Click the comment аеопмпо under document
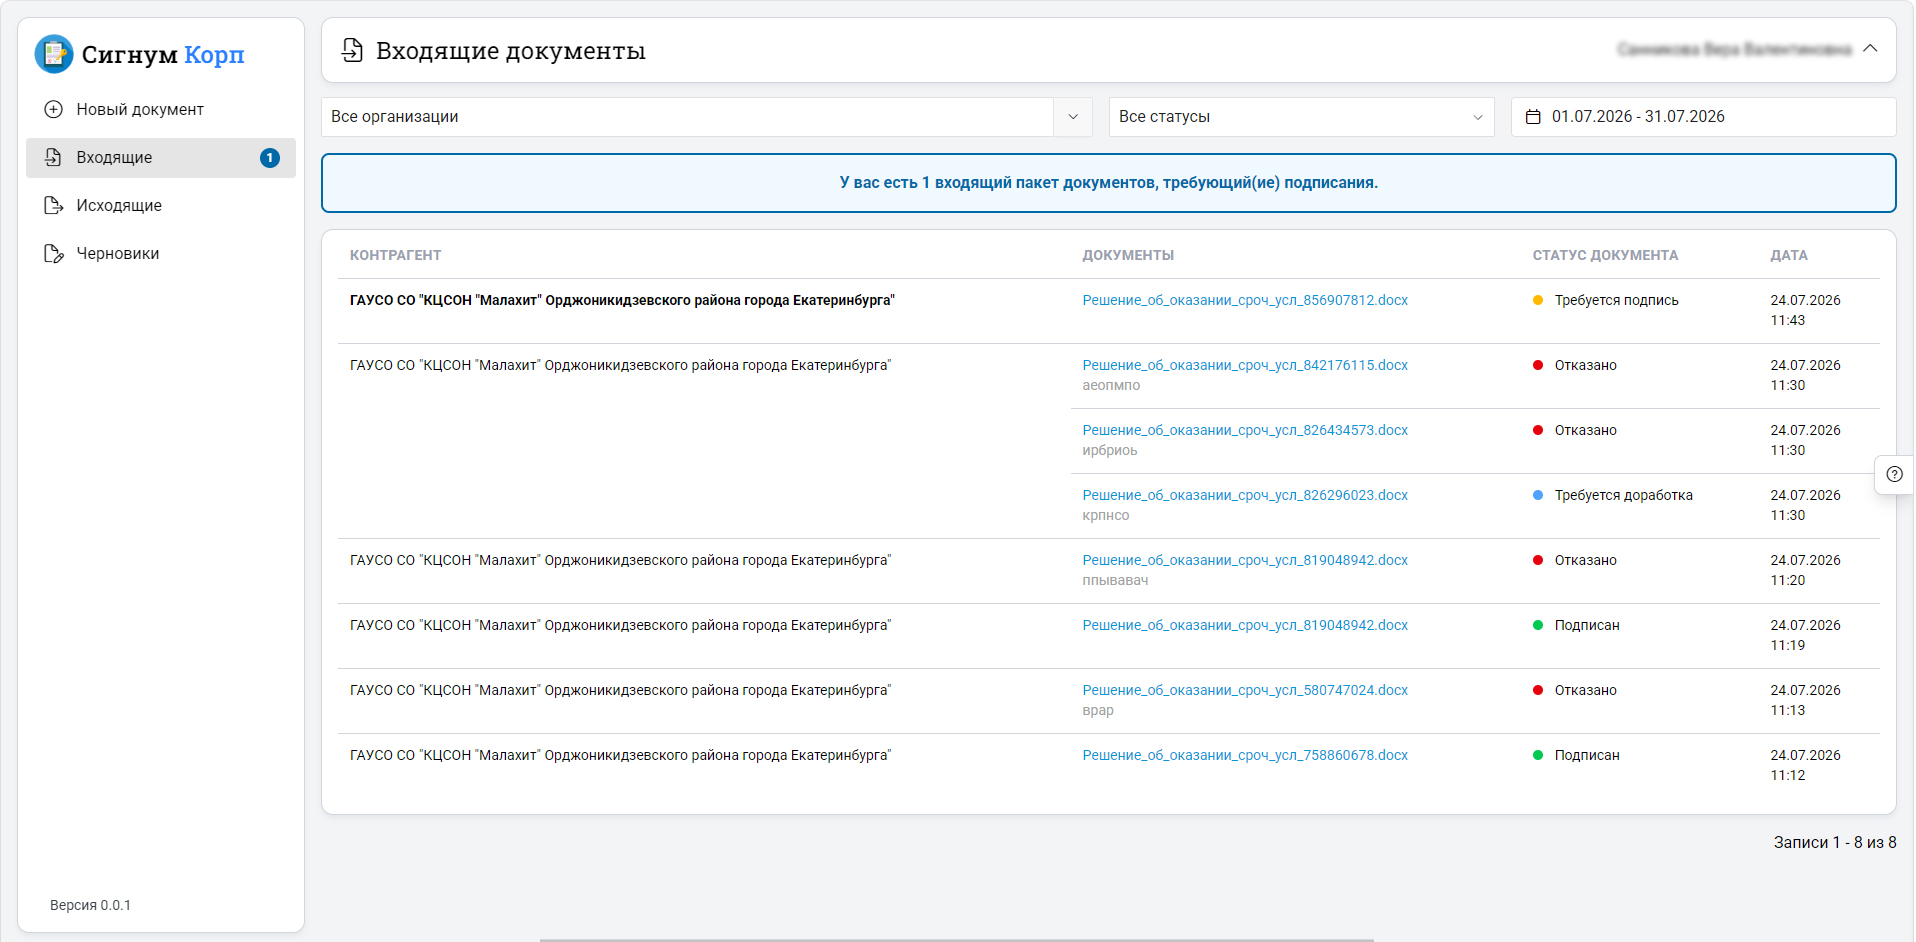Screen dimensions: 1916x942 pos(1111,385)
